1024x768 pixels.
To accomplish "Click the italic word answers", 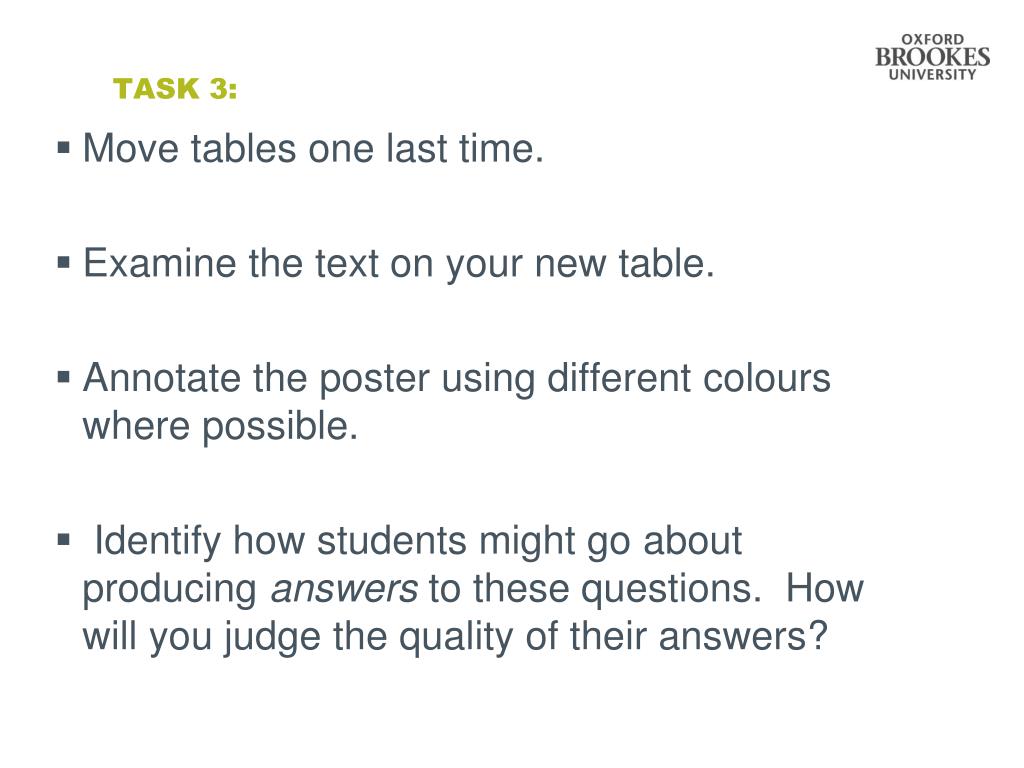I will 344,589.
